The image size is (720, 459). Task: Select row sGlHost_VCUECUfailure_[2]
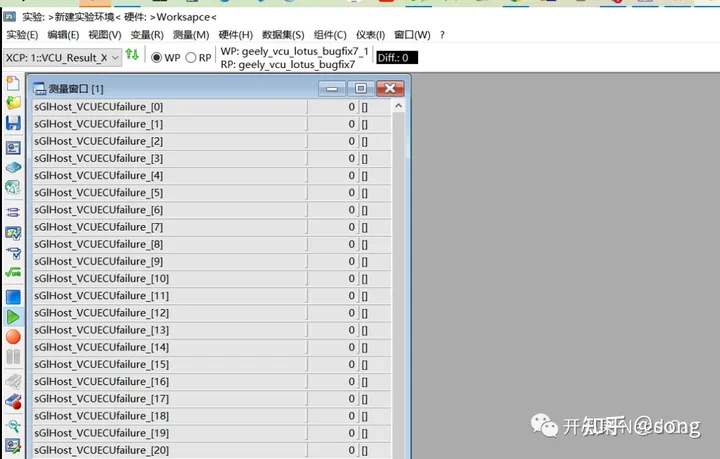click(x=212, y=141)
